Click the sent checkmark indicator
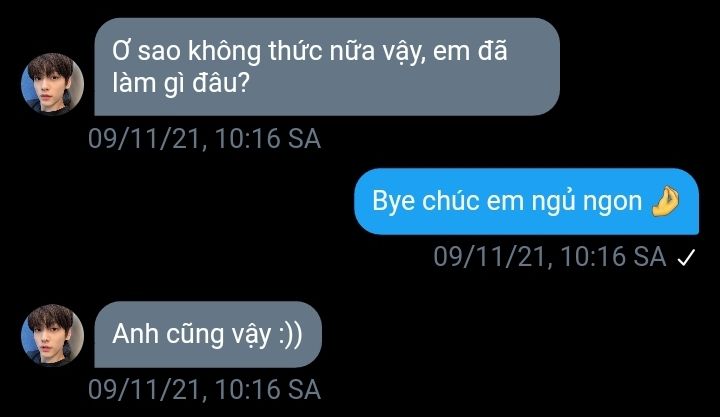 (x=686, y=257)
